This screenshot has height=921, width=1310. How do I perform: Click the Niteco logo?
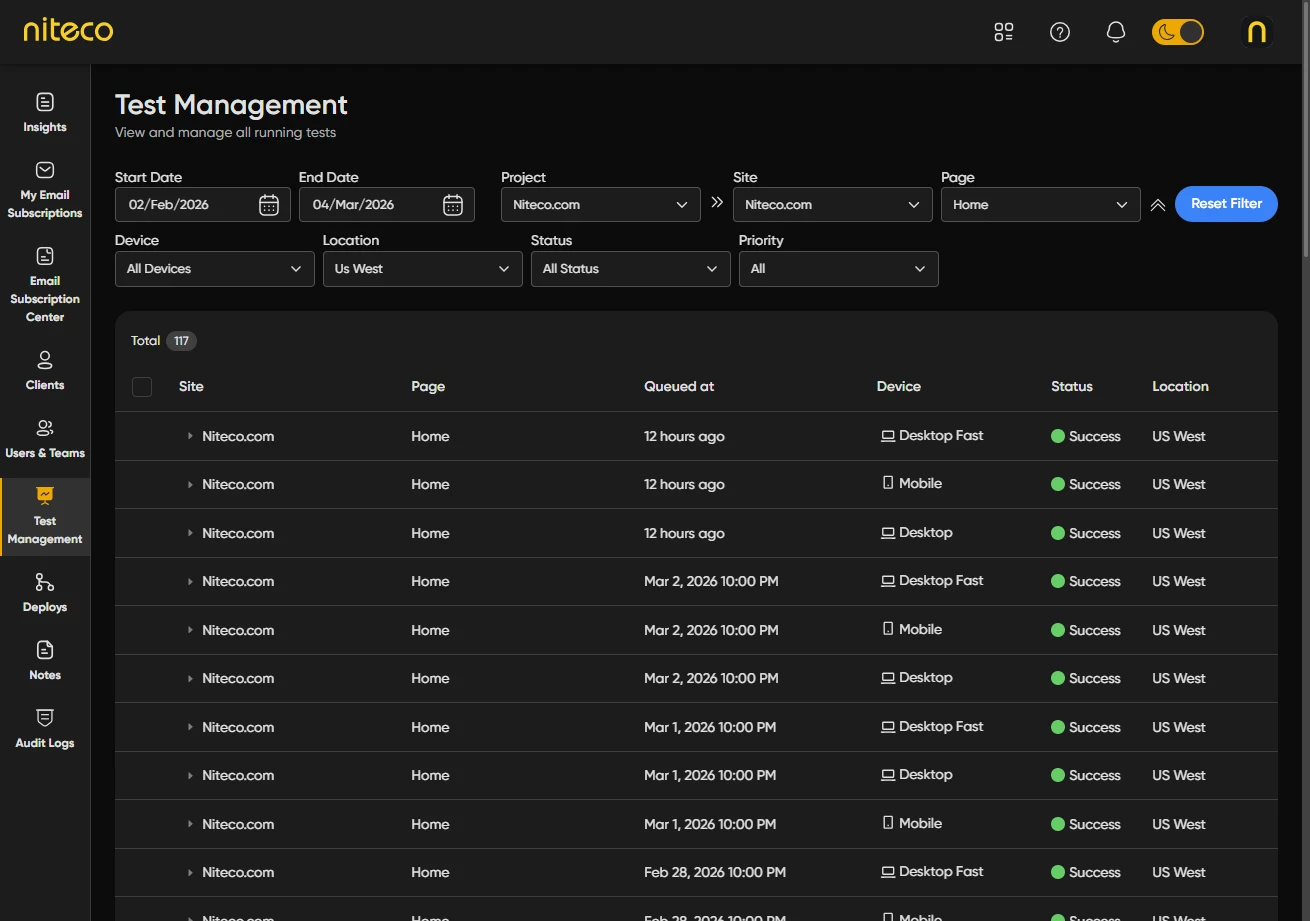(68, 31)
